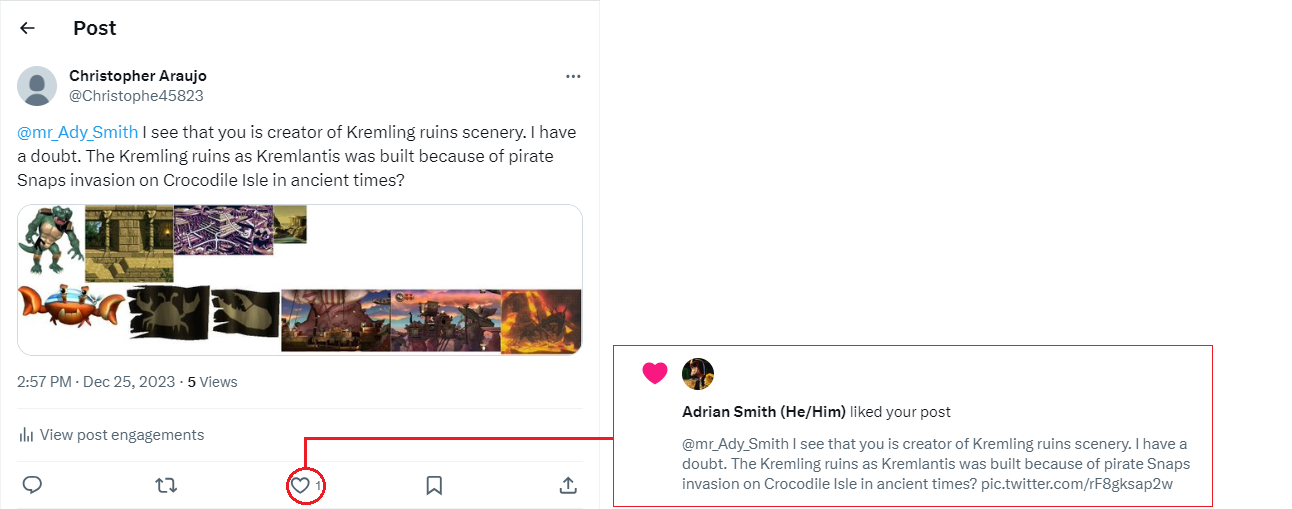Click the share upload icon
The image size is (1292, 509).
[x=568, y=485]
